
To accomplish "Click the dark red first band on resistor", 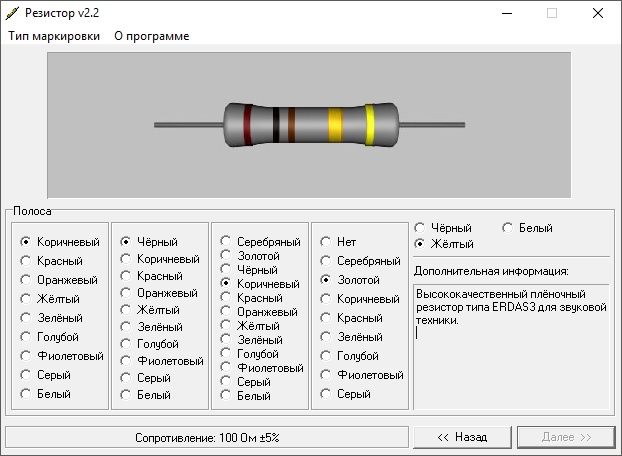I will [x=247, y=125].
